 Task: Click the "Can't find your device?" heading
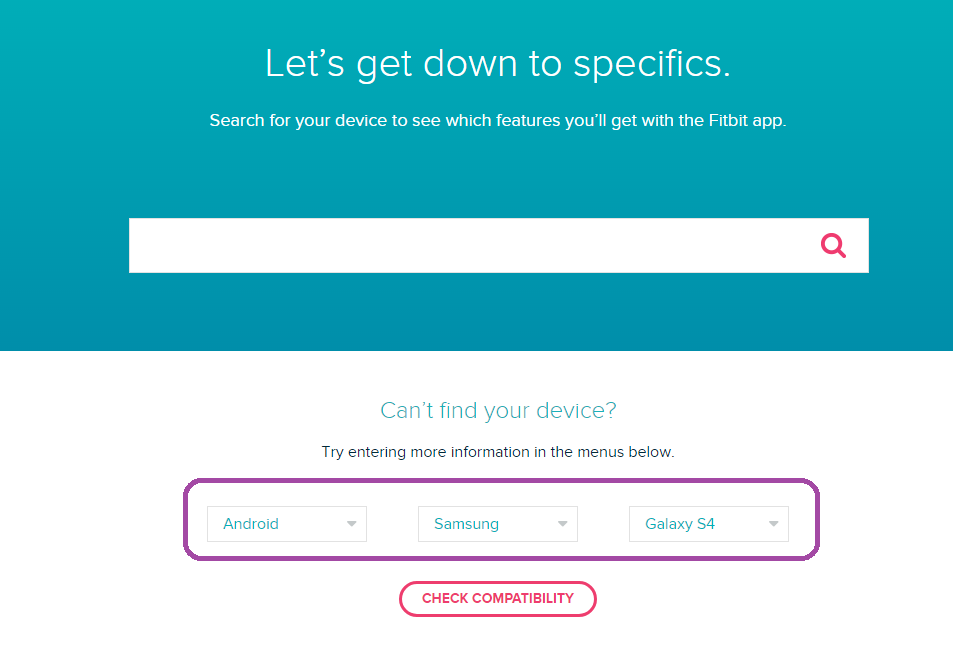[498, 410]
